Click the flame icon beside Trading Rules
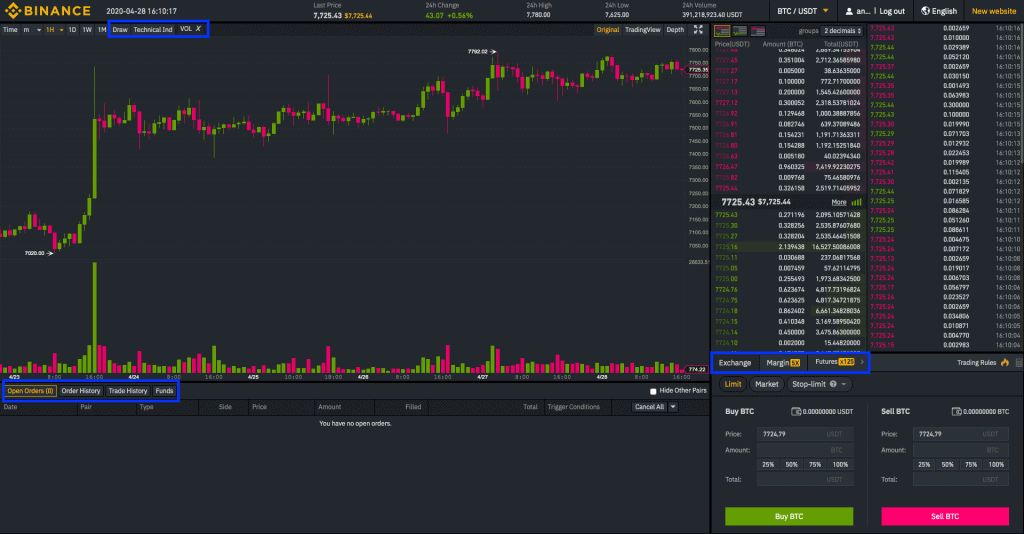Screen dimensions: 1024x534 coord(1005,362)
